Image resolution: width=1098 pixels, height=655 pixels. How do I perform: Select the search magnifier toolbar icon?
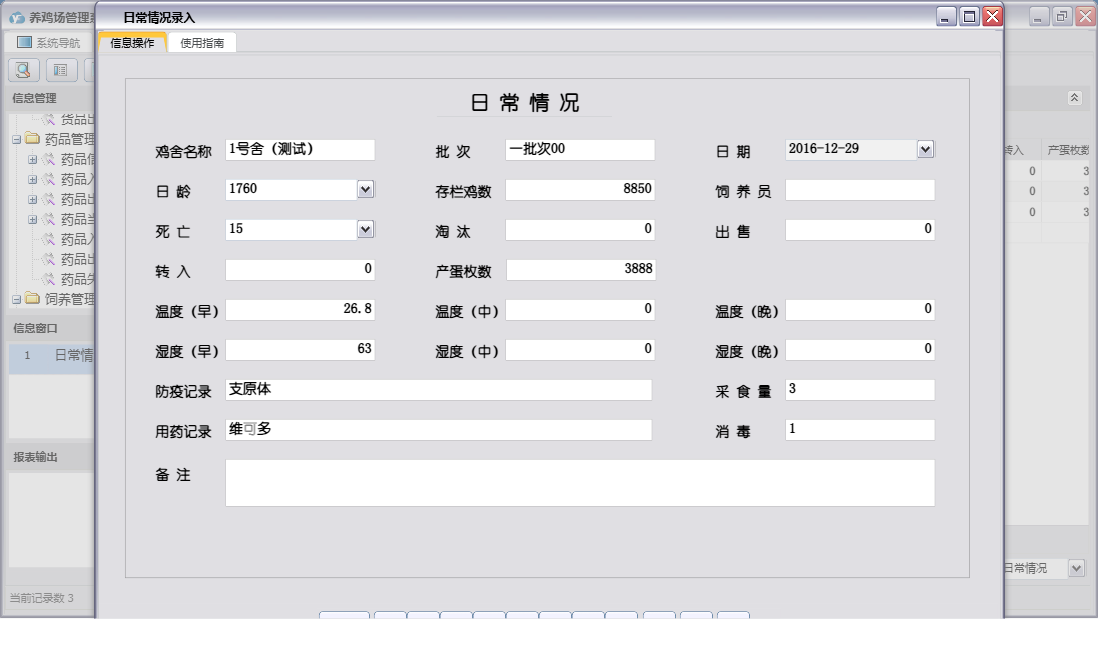point(22,69)
